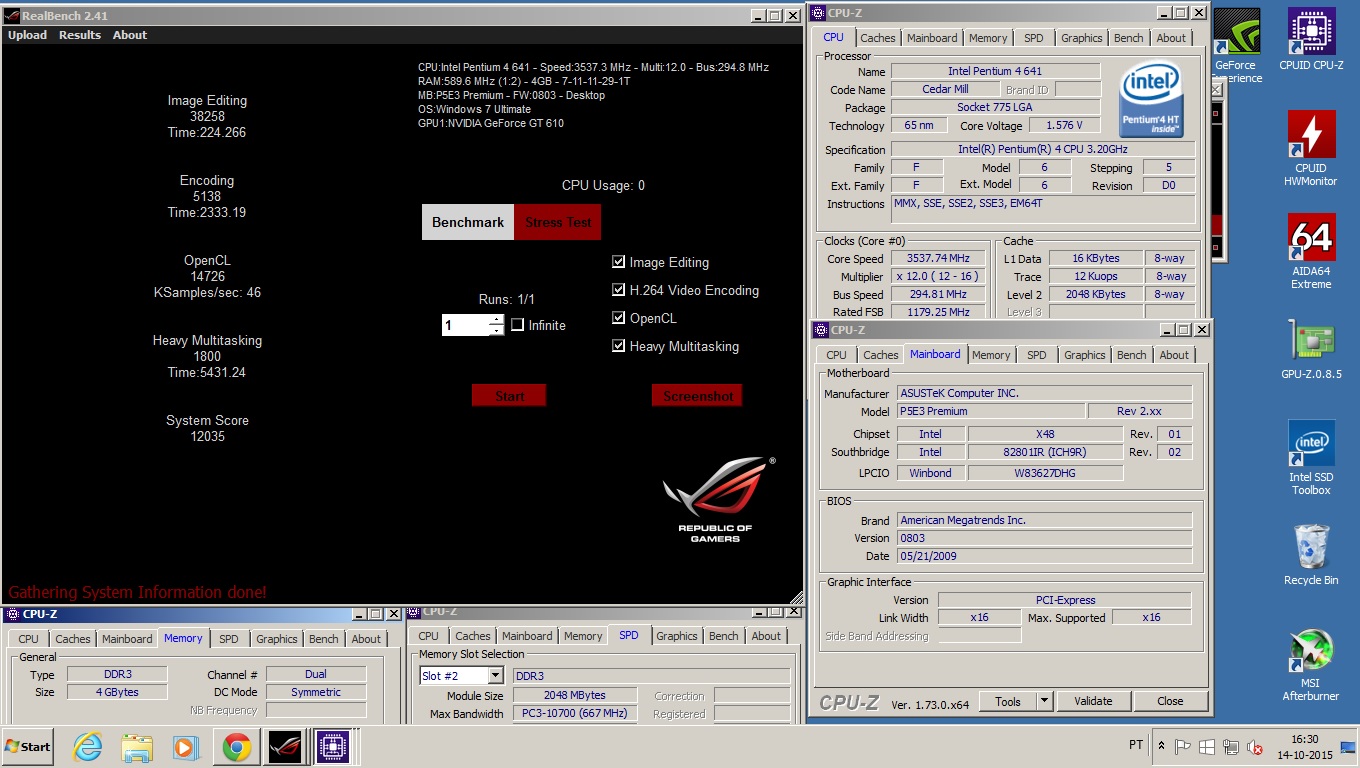Open Action Center flag in tray
The image size is (1360, 768).
click(x=1183, y=746)
